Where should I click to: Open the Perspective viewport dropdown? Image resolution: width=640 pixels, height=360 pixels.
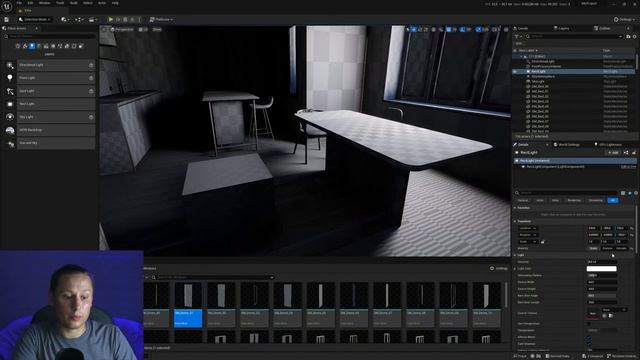pyautogui.click(x=122, y=29)
